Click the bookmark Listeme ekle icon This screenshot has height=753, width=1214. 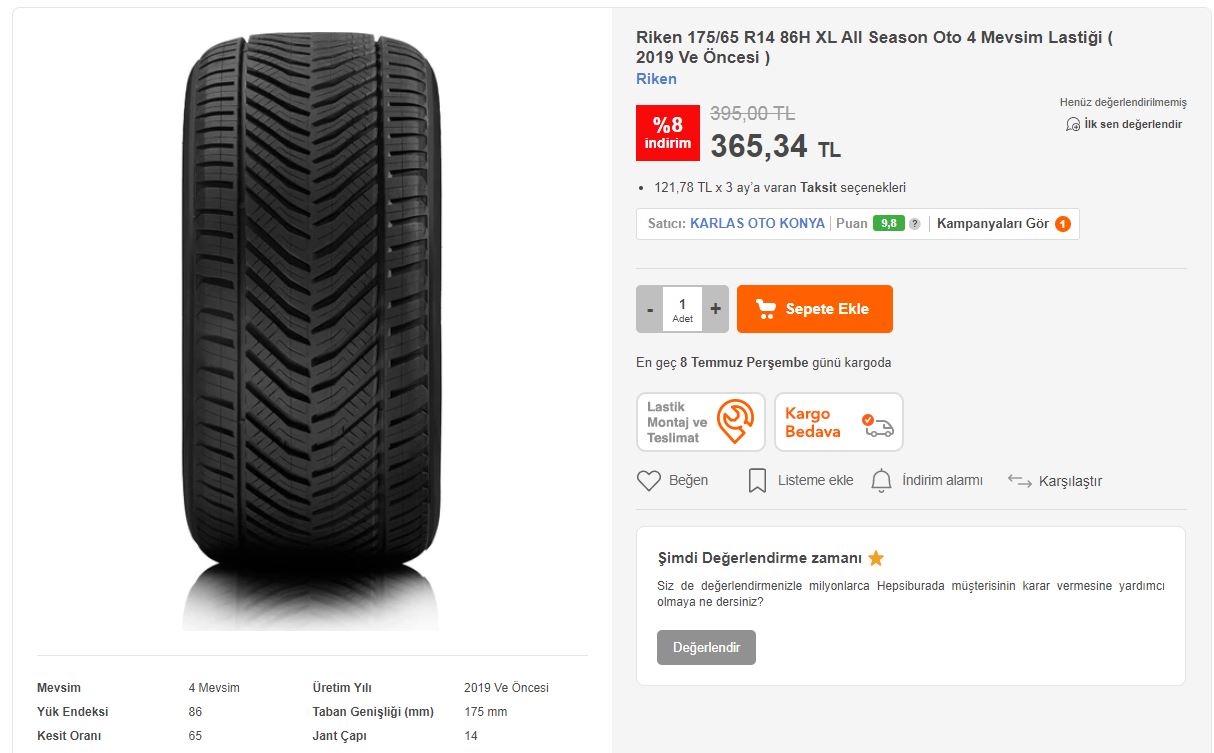tap(758, 481)
